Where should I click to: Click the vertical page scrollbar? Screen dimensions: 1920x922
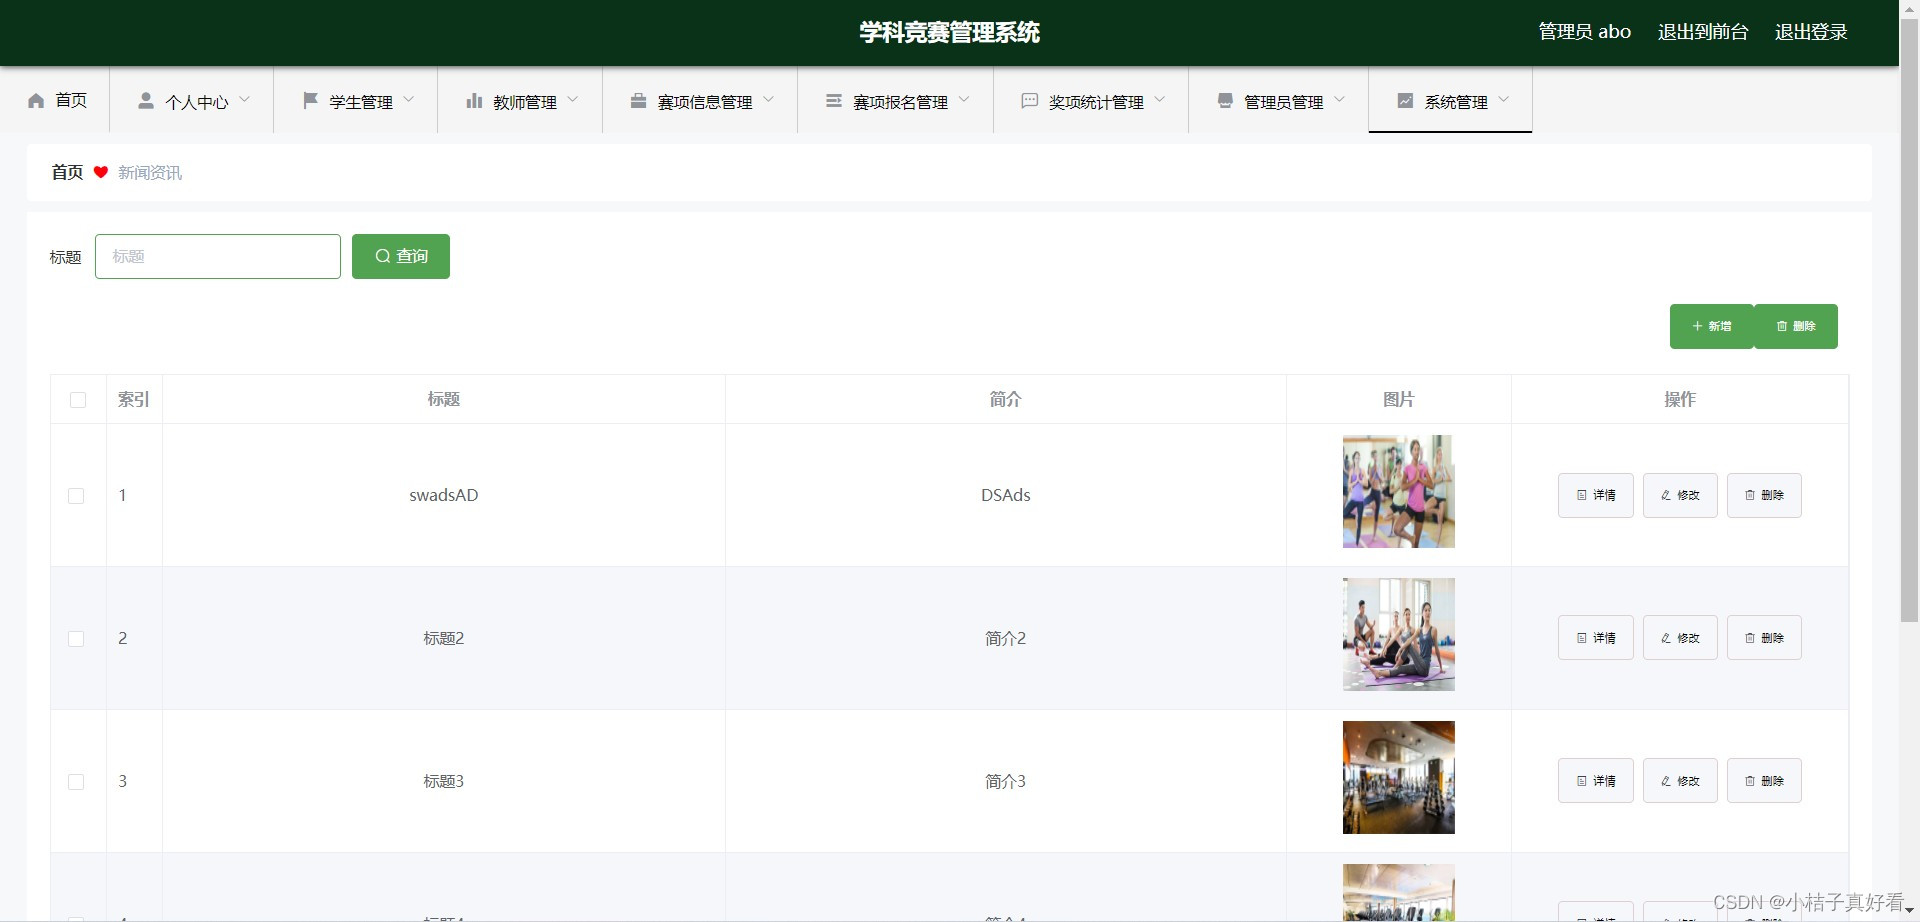[1909, 320]
